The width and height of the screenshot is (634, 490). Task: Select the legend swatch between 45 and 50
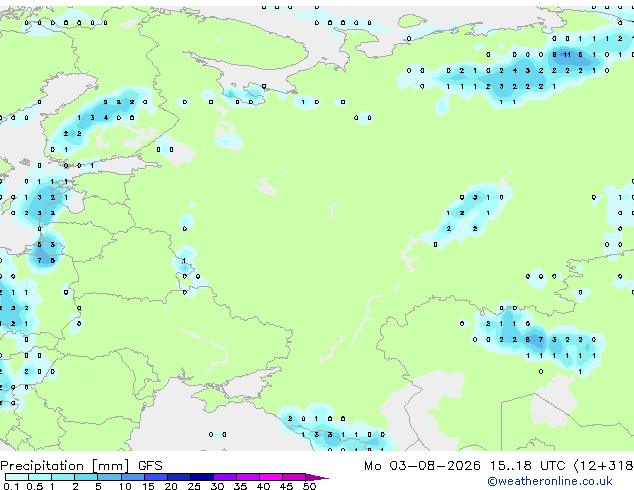pyautogui.click(x=294, y=477)
